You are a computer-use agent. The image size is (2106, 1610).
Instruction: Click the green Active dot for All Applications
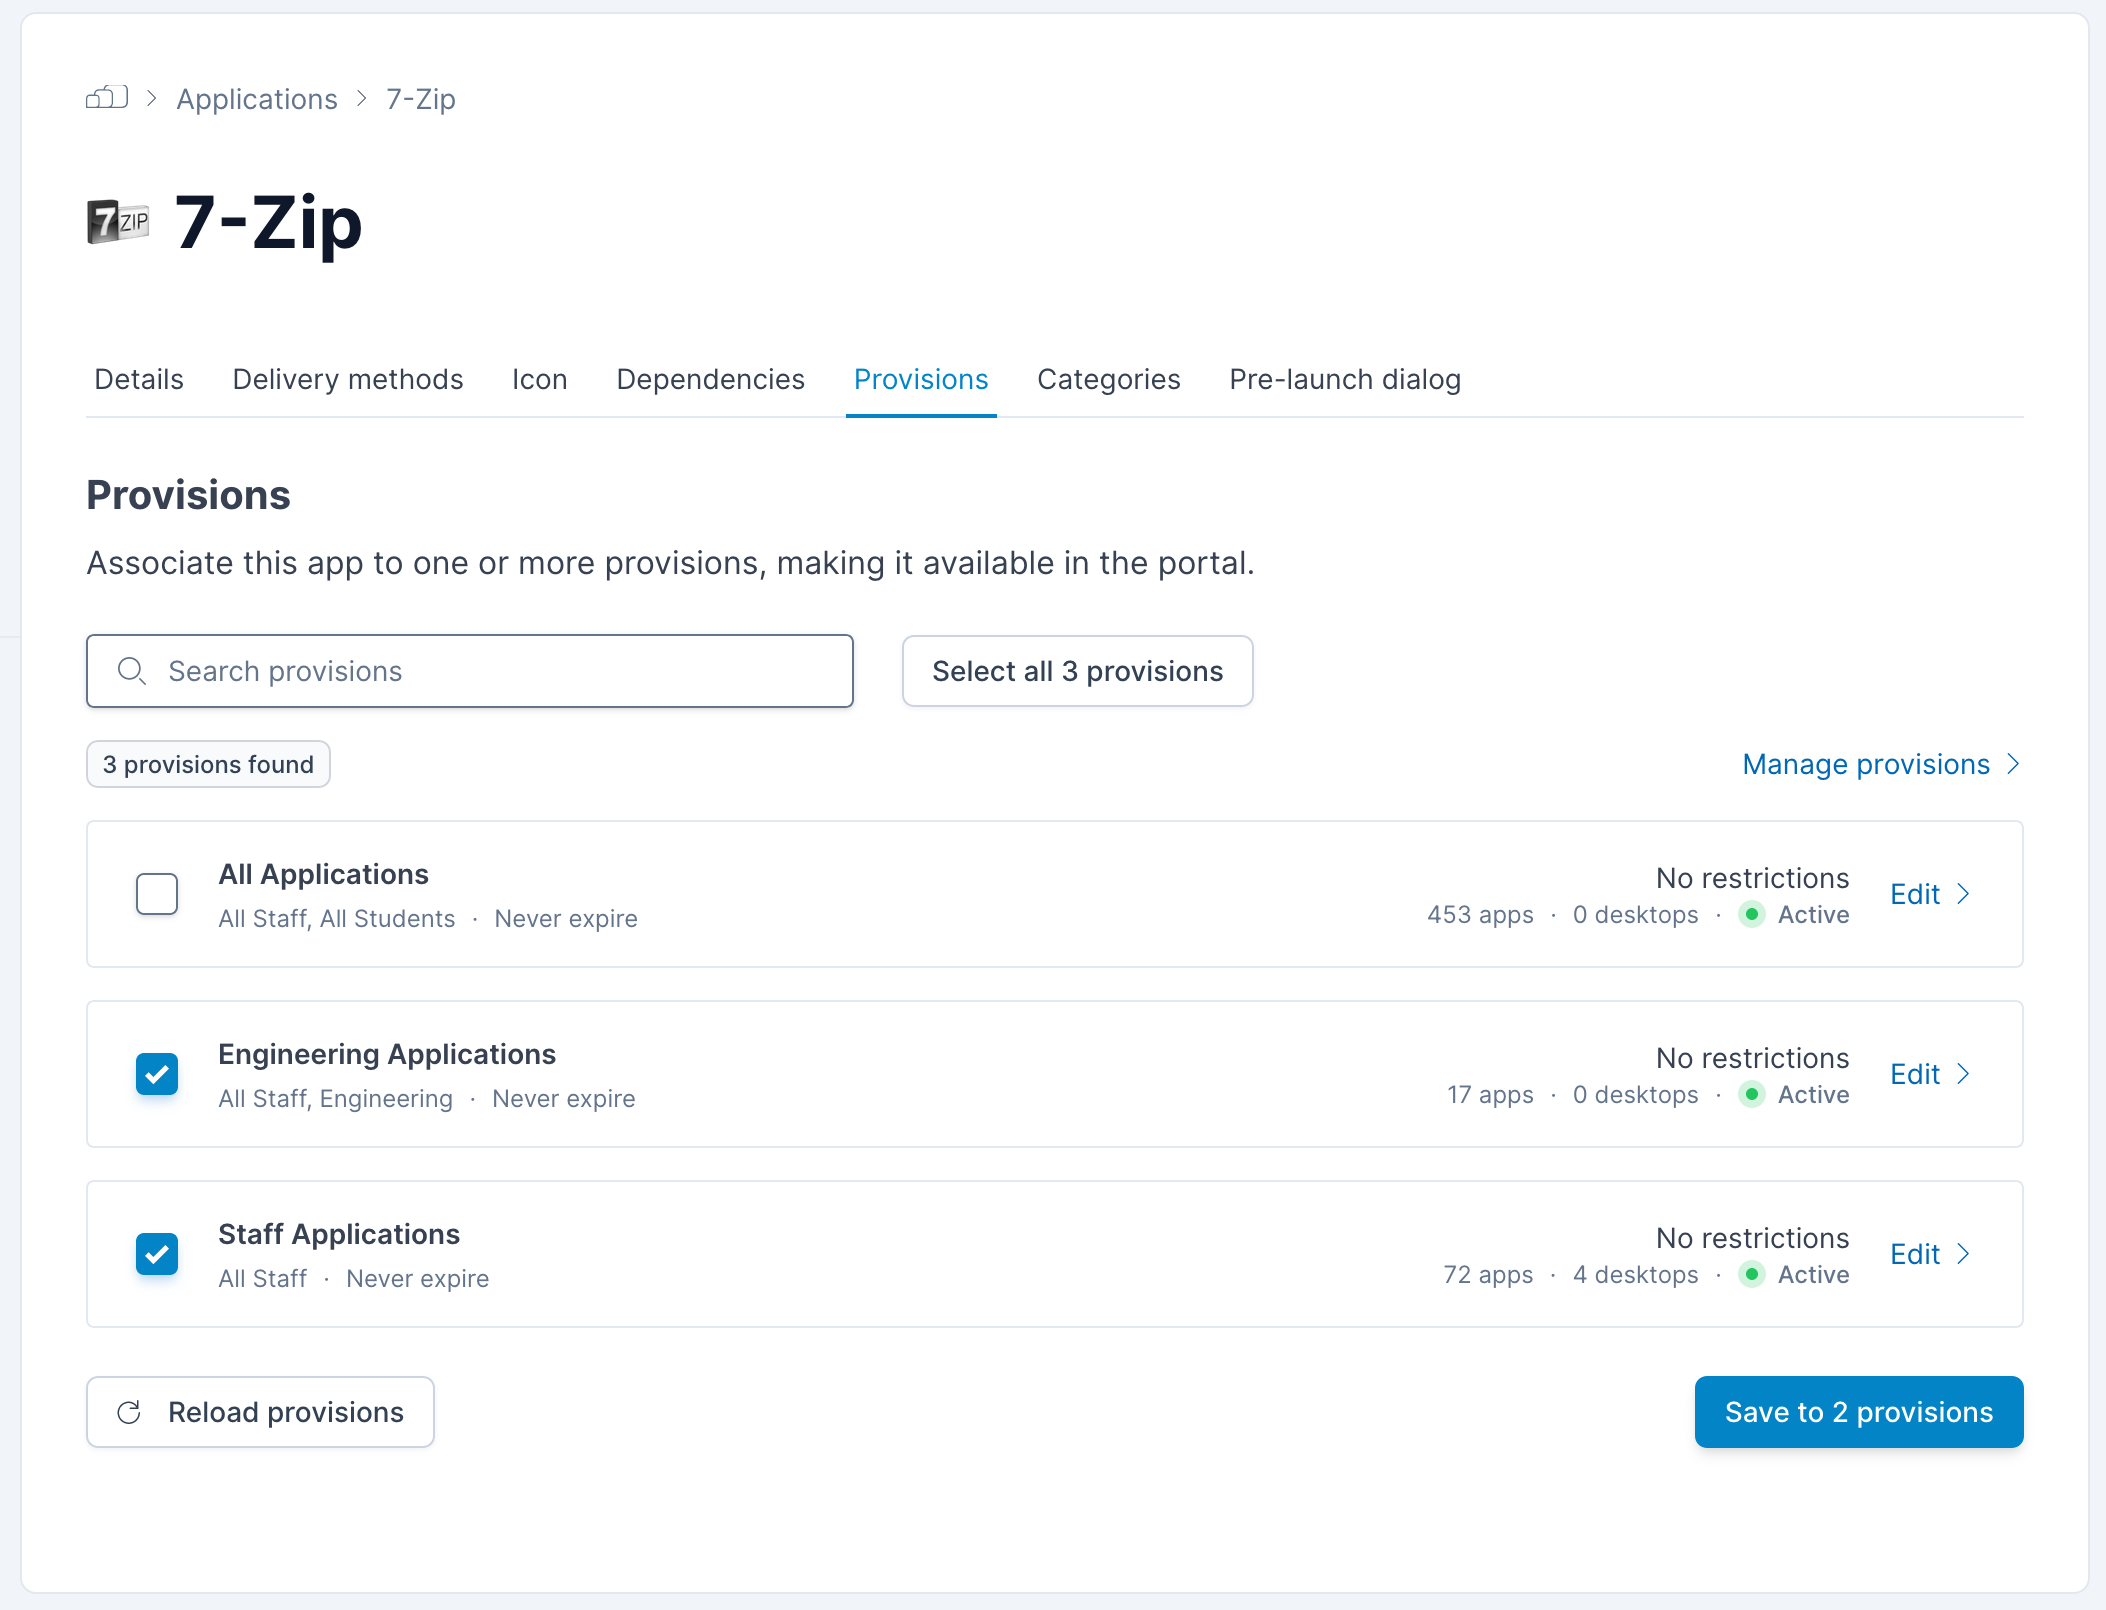1752,914
